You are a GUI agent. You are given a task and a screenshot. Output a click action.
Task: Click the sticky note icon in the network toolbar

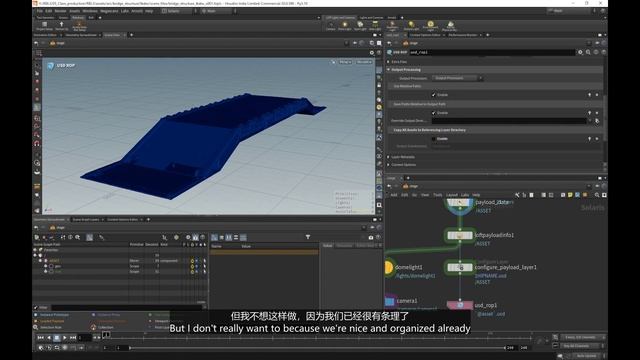(x=570, y=195)
